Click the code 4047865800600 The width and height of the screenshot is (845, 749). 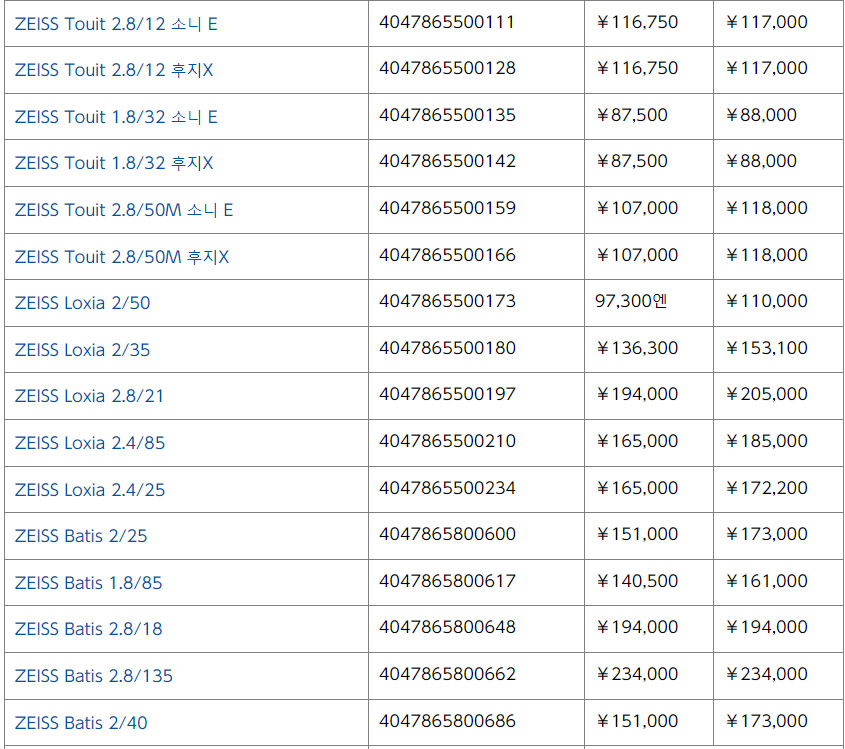point(447,533)
